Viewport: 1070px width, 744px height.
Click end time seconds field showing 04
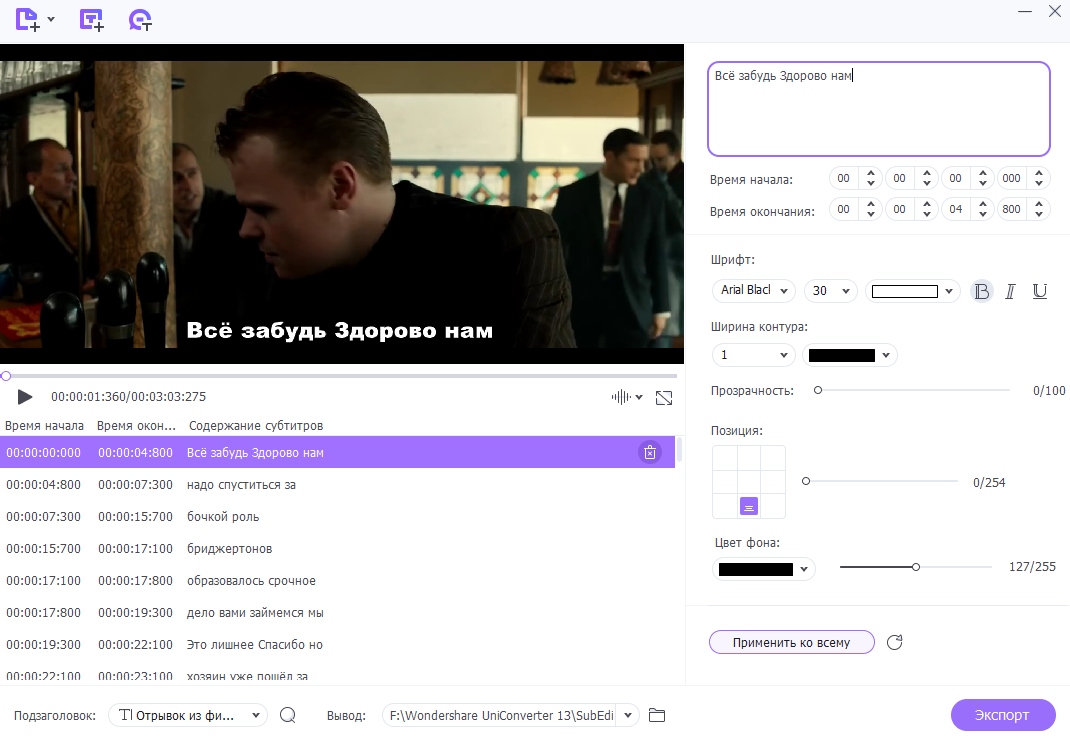click(955, 209)
